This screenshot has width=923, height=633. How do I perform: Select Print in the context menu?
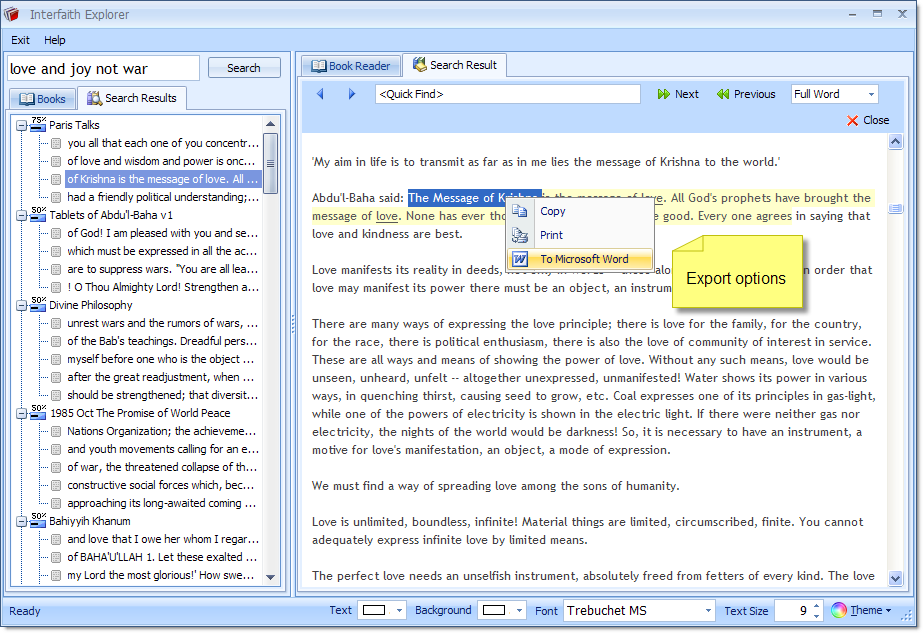point(551,235)
